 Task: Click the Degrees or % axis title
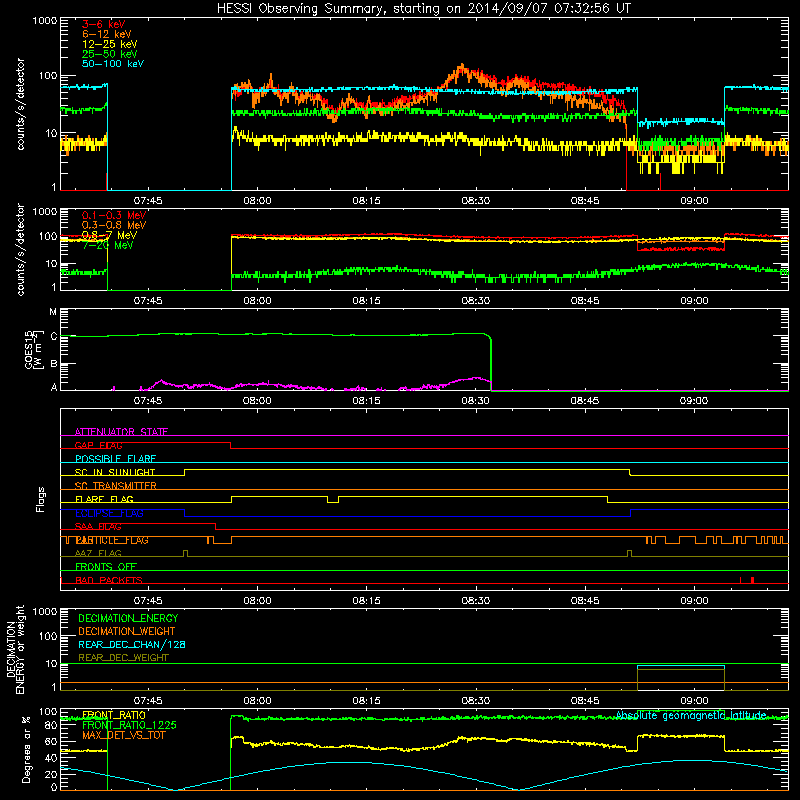coord(27,749)
